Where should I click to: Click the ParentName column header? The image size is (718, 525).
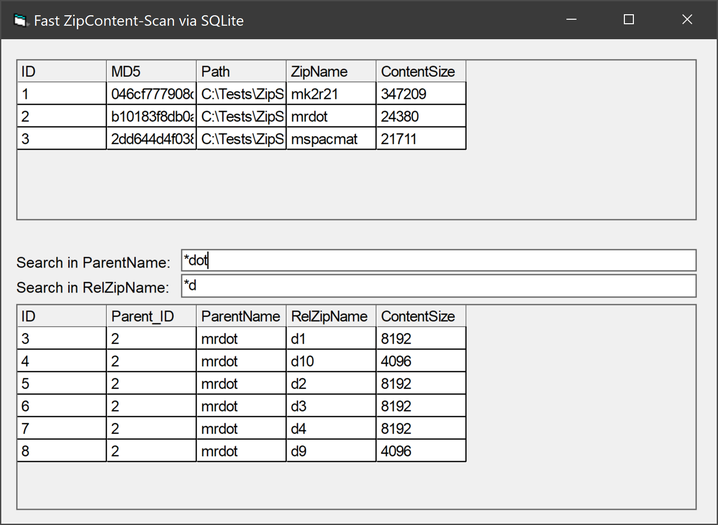(x=241, y=316)
